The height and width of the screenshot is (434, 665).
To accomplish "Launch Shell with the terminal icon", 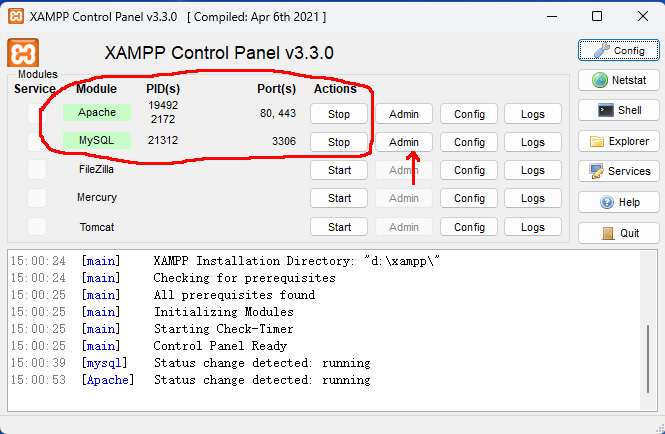I will point(617,111).
